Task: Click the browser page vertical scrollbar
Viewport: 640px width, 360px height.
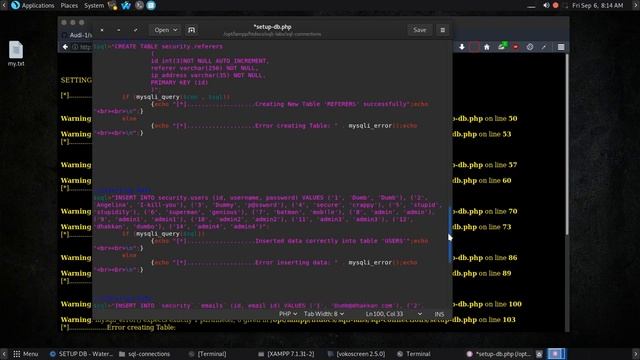Action: click(567, 144)
